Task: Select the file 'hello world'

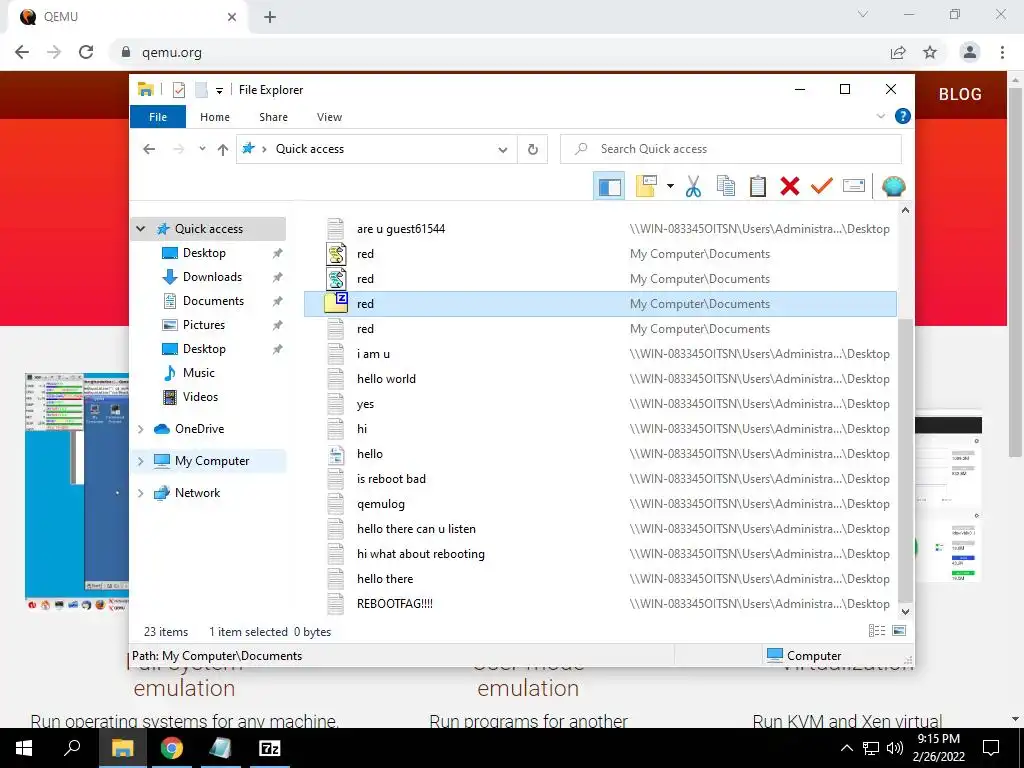Action: click(x=600, y=379)
